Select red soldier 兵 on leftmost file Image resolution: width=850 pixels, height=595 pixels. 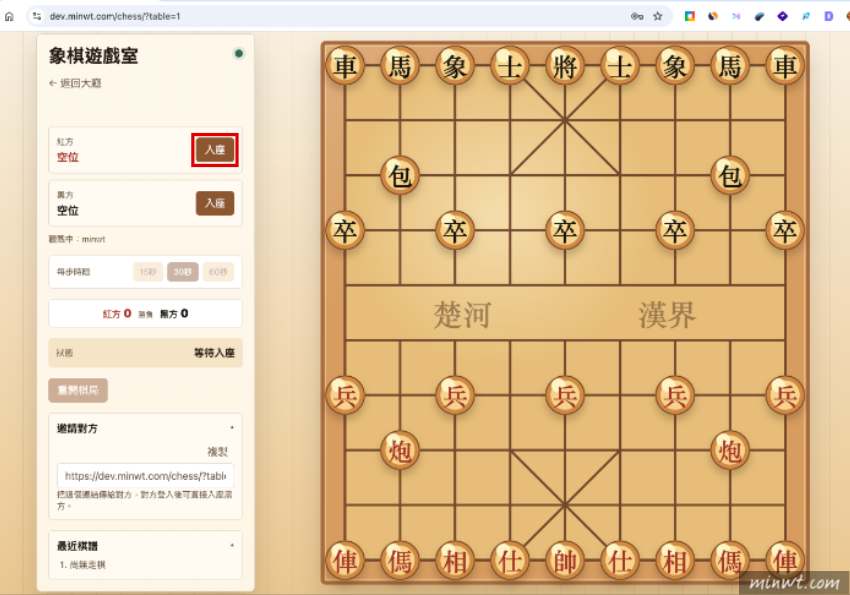(x=345, y=396)
